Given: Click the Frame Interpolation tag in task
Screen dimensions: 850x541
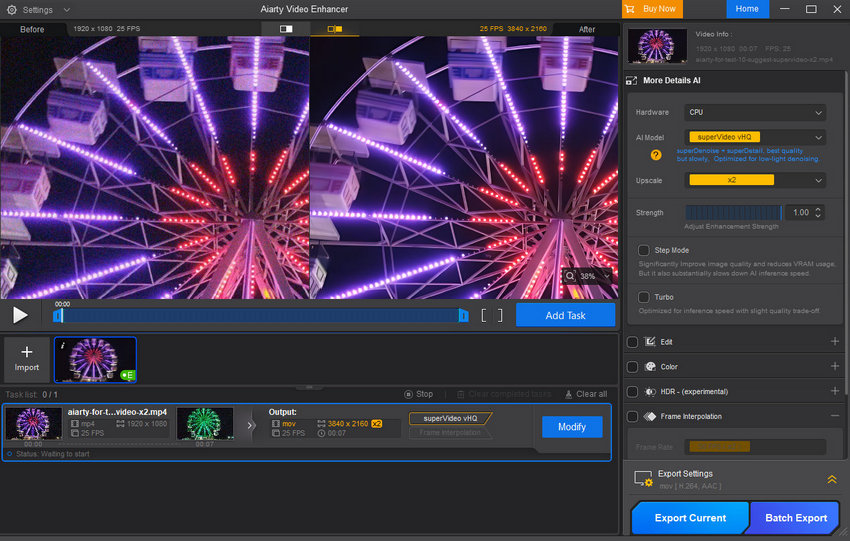Looking at the screenshot, I should [449, 433].
